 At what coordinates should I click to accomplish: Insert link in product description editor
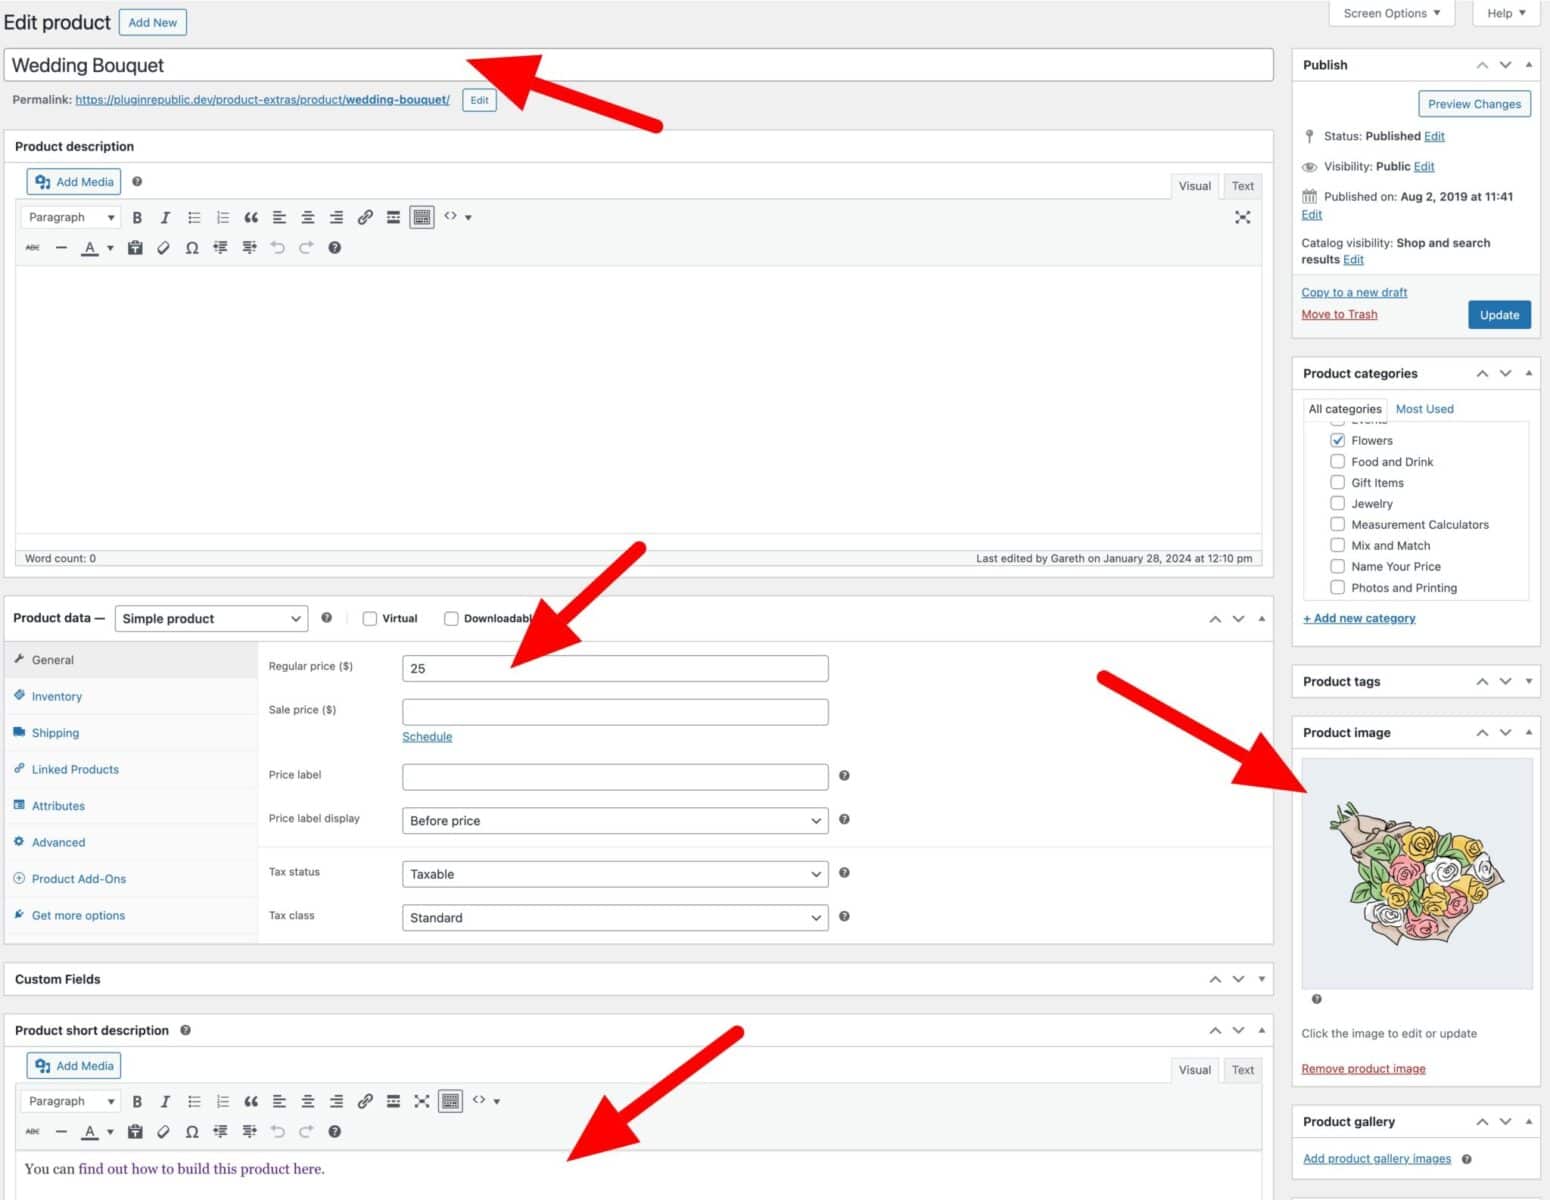(365, 217)
